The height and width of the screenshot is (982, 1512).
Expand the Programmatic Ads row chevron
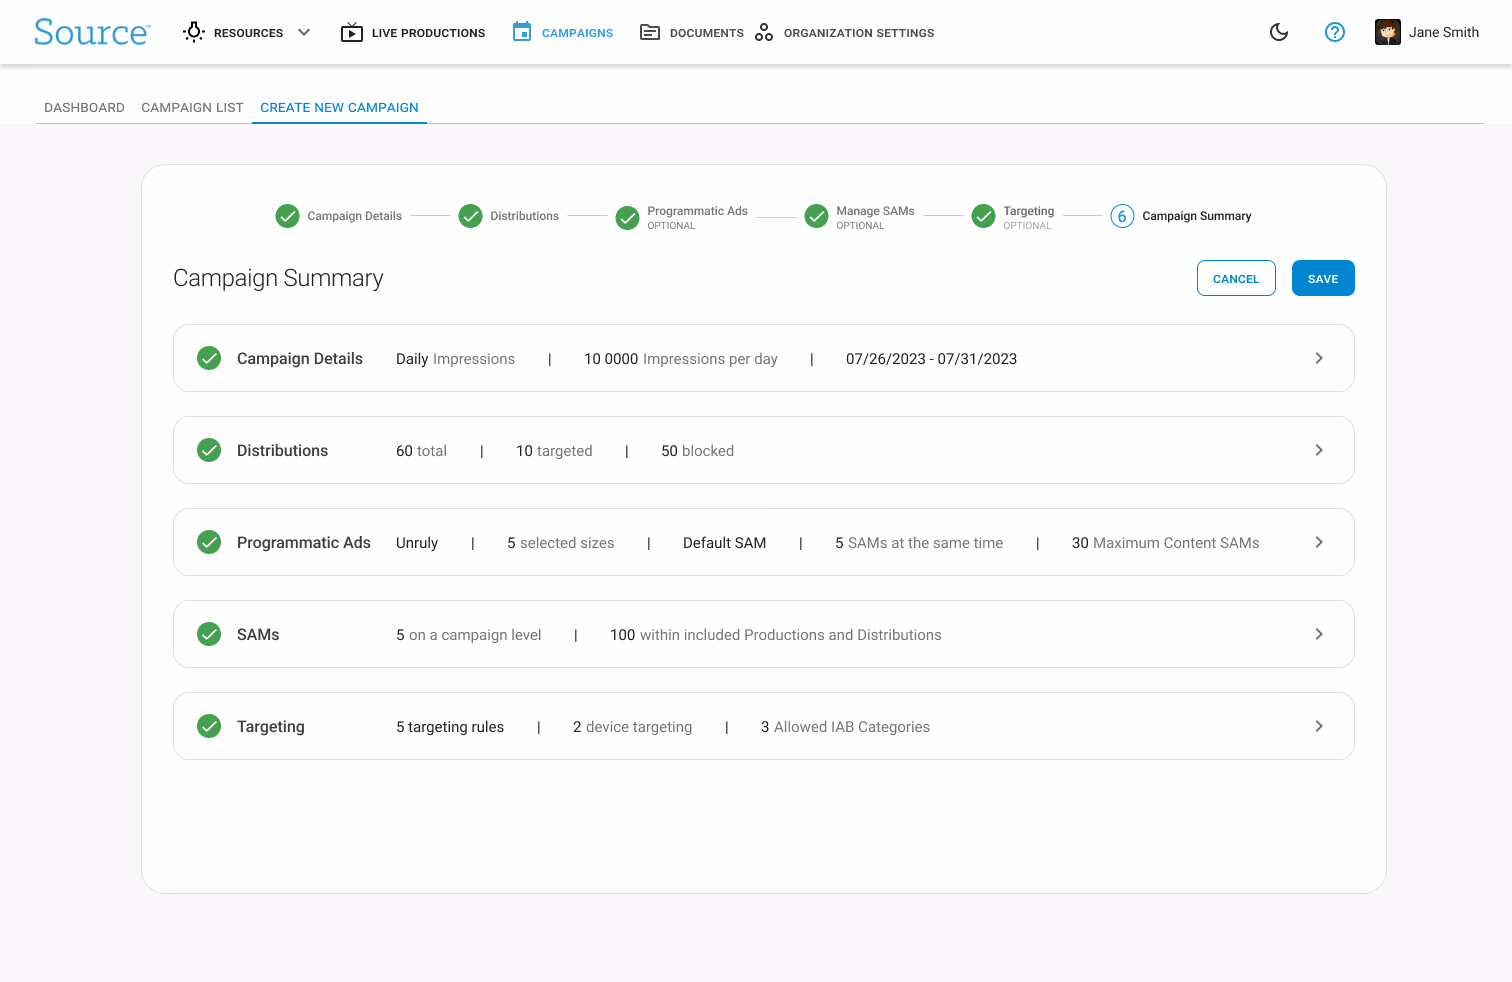point(1319,542)
